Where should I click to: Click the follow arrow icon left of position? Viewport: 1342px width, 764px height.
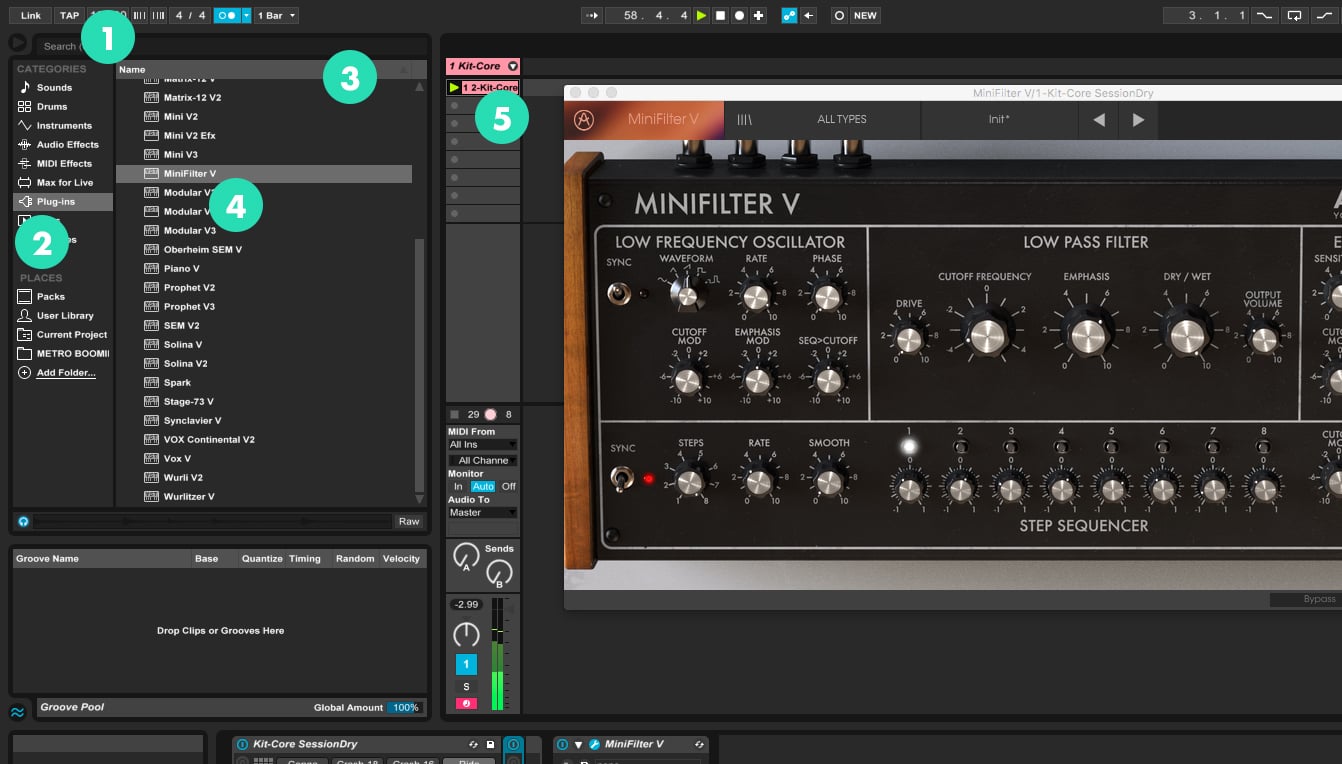pyautogui.click(x=592, y=16)
